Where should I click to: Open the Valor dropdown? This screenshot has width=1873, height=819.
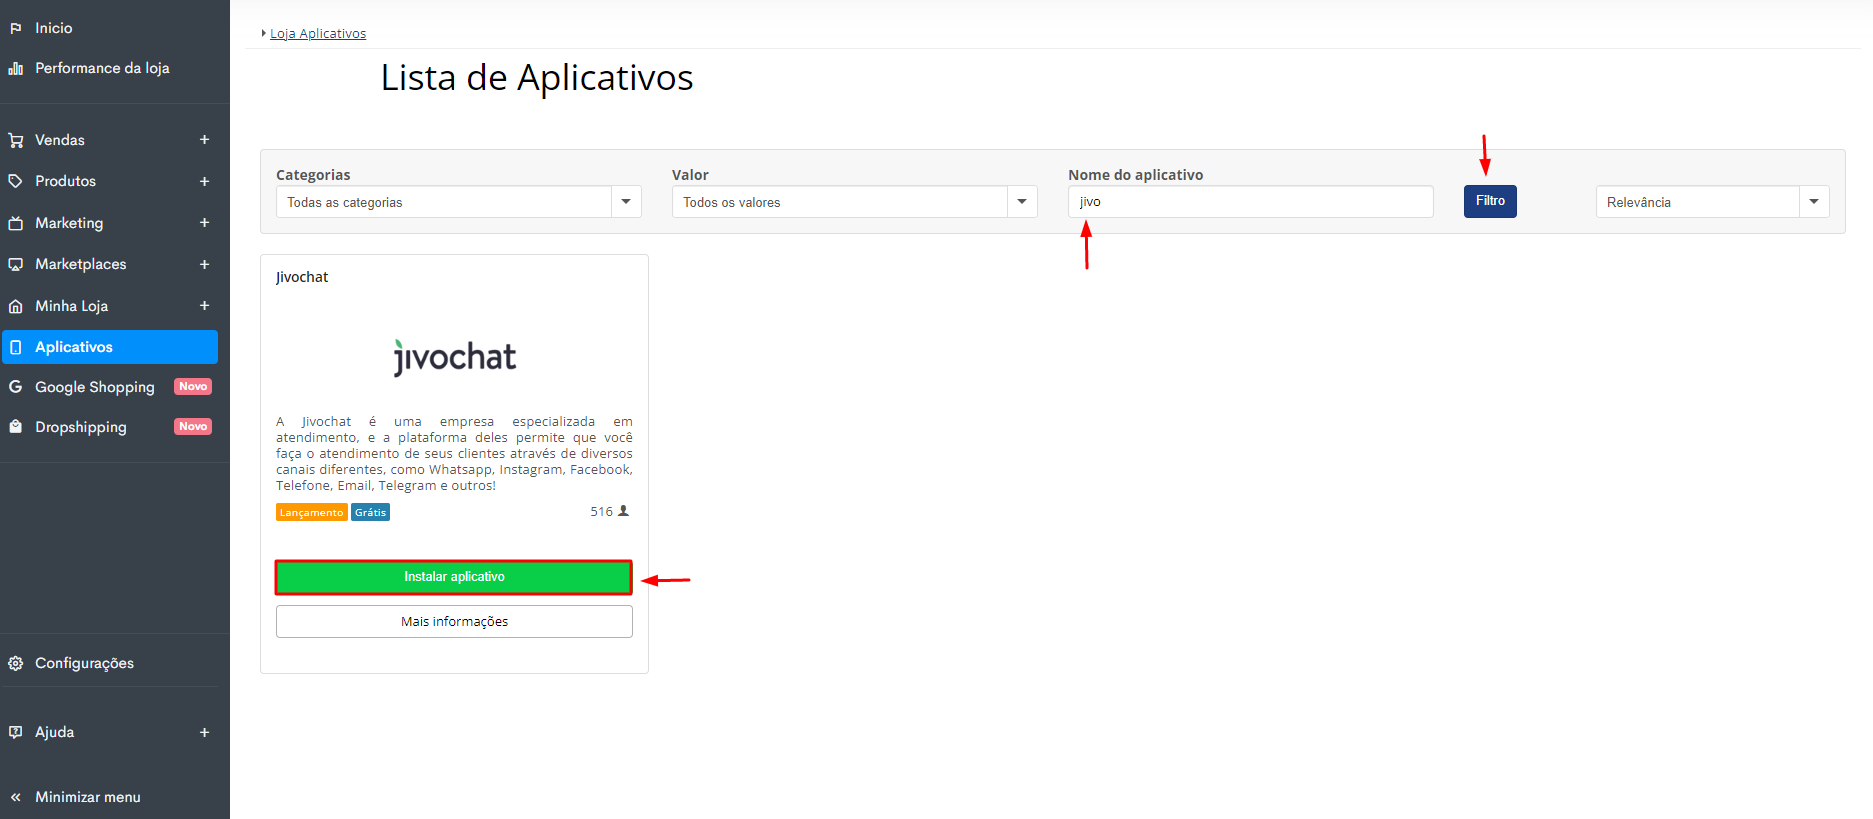click(854, 202)
